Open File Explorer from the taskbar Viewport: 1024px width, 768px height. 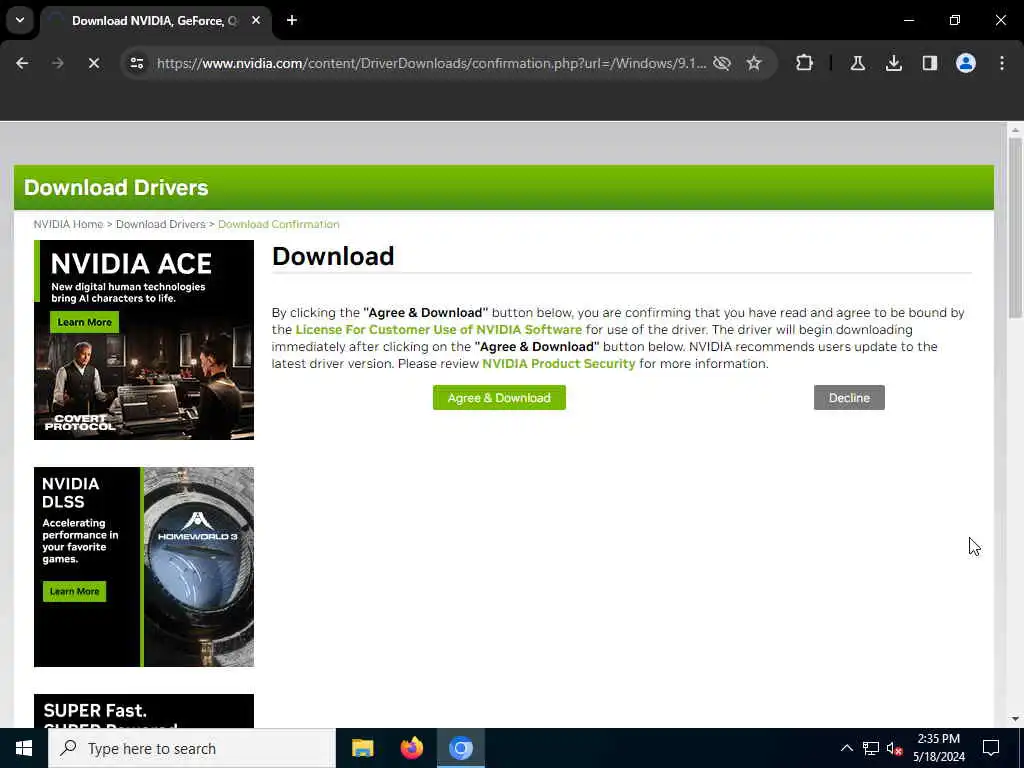(362, 748)
